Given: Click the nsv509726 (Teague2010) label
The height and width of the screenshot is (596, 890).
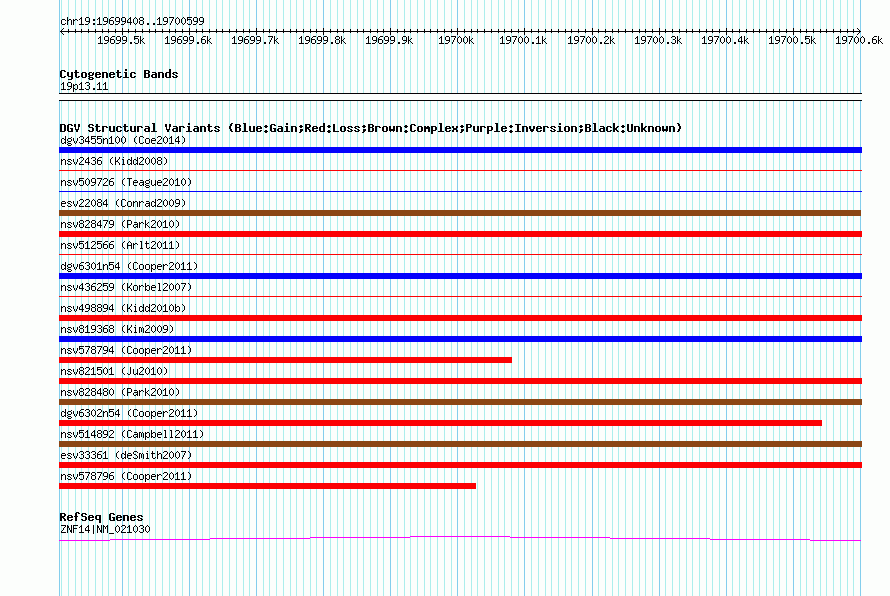Looking at the screenshot, I should pos(126,182).
